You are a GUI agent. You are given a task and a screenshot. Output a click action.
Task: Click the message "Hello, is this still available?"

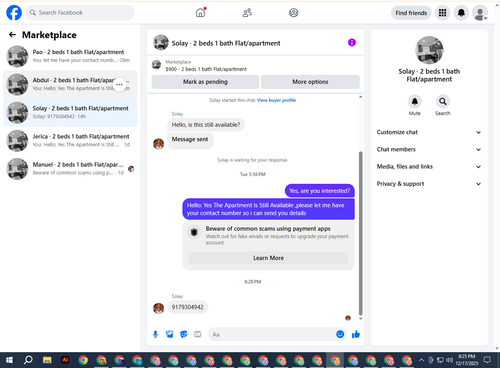tap(206, 125)
